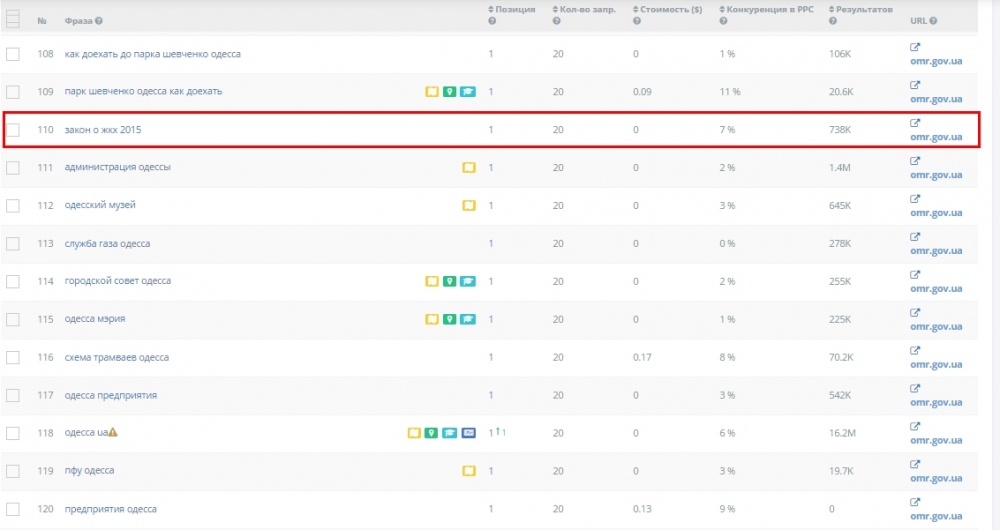Click the help icon beside the Фраза header
This screenshot has height=530, width=1000.
point(98,20)
